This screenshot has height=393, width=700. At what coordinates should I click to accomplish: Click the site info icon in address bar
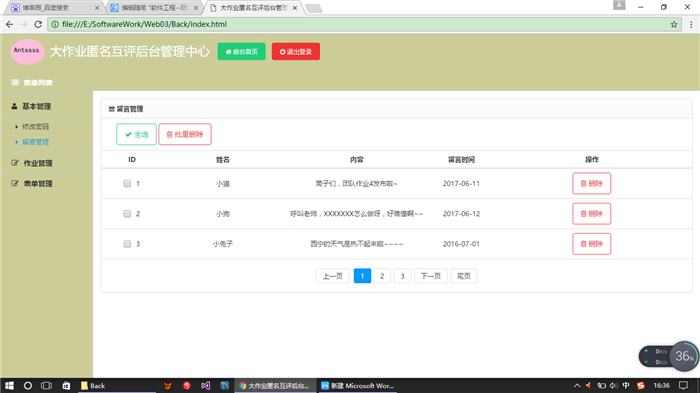pos(55,24)
